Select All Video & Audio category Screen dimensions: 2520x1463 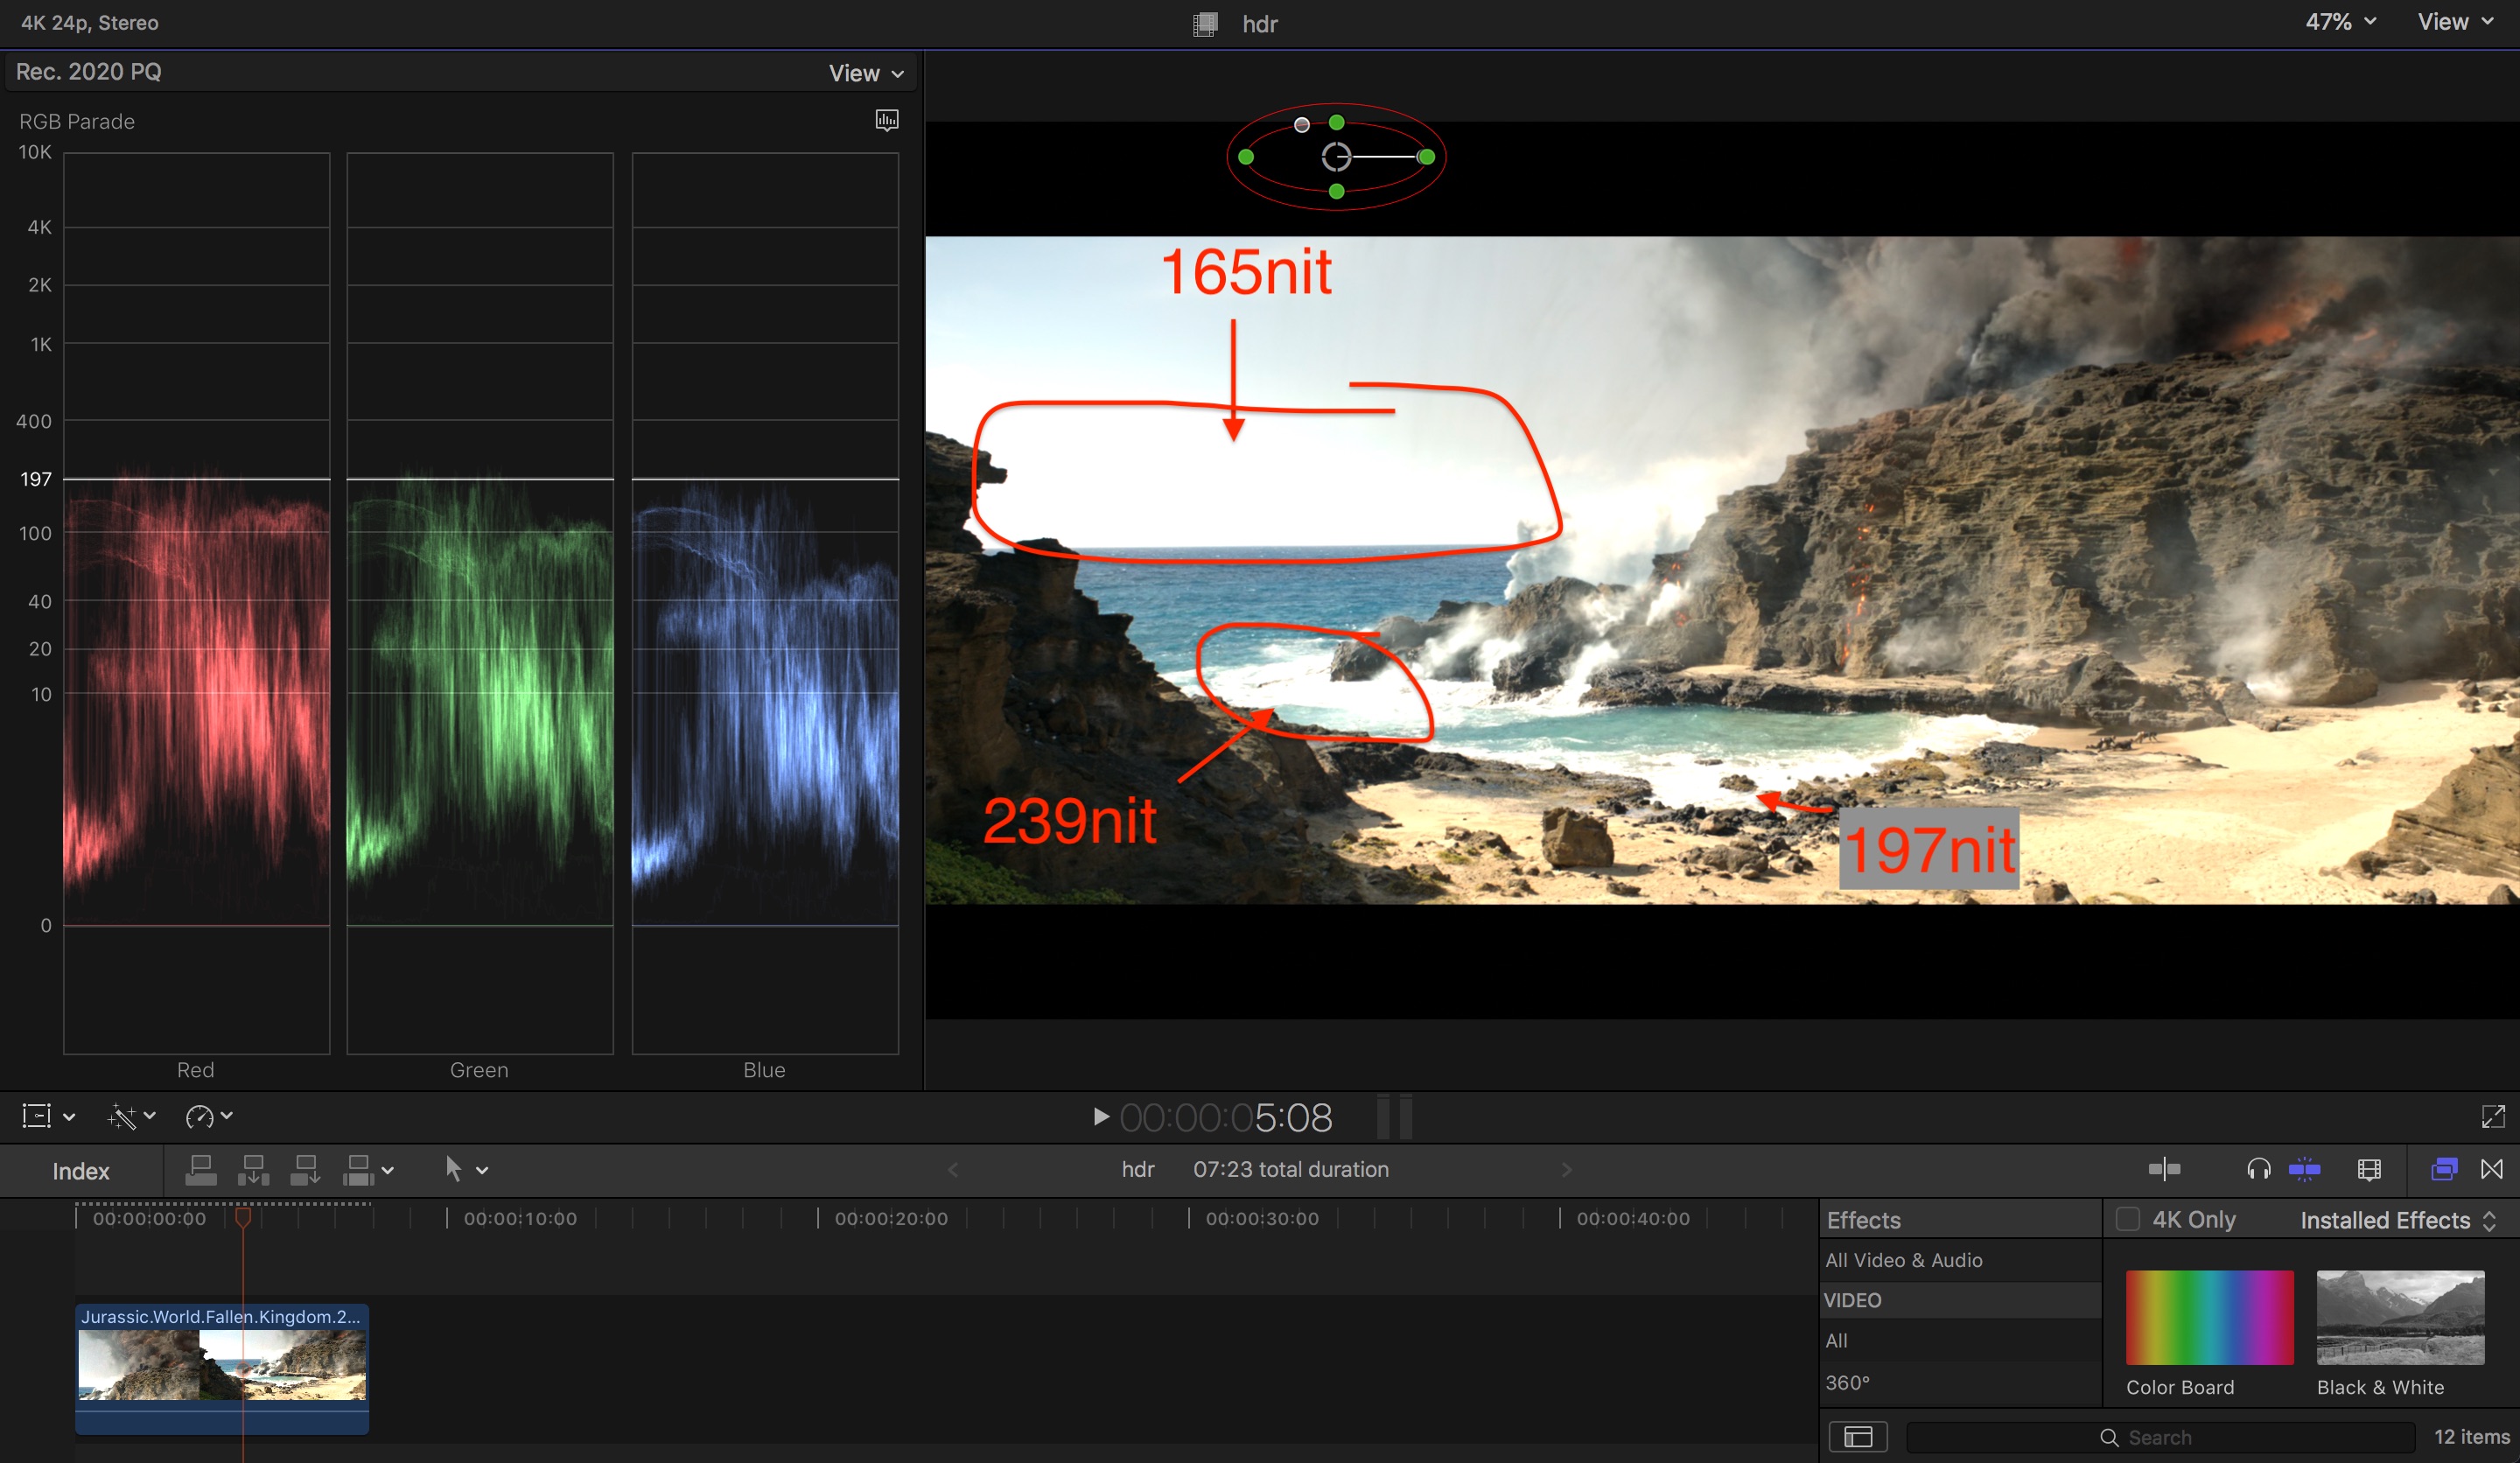[x=1903, y=1260]
